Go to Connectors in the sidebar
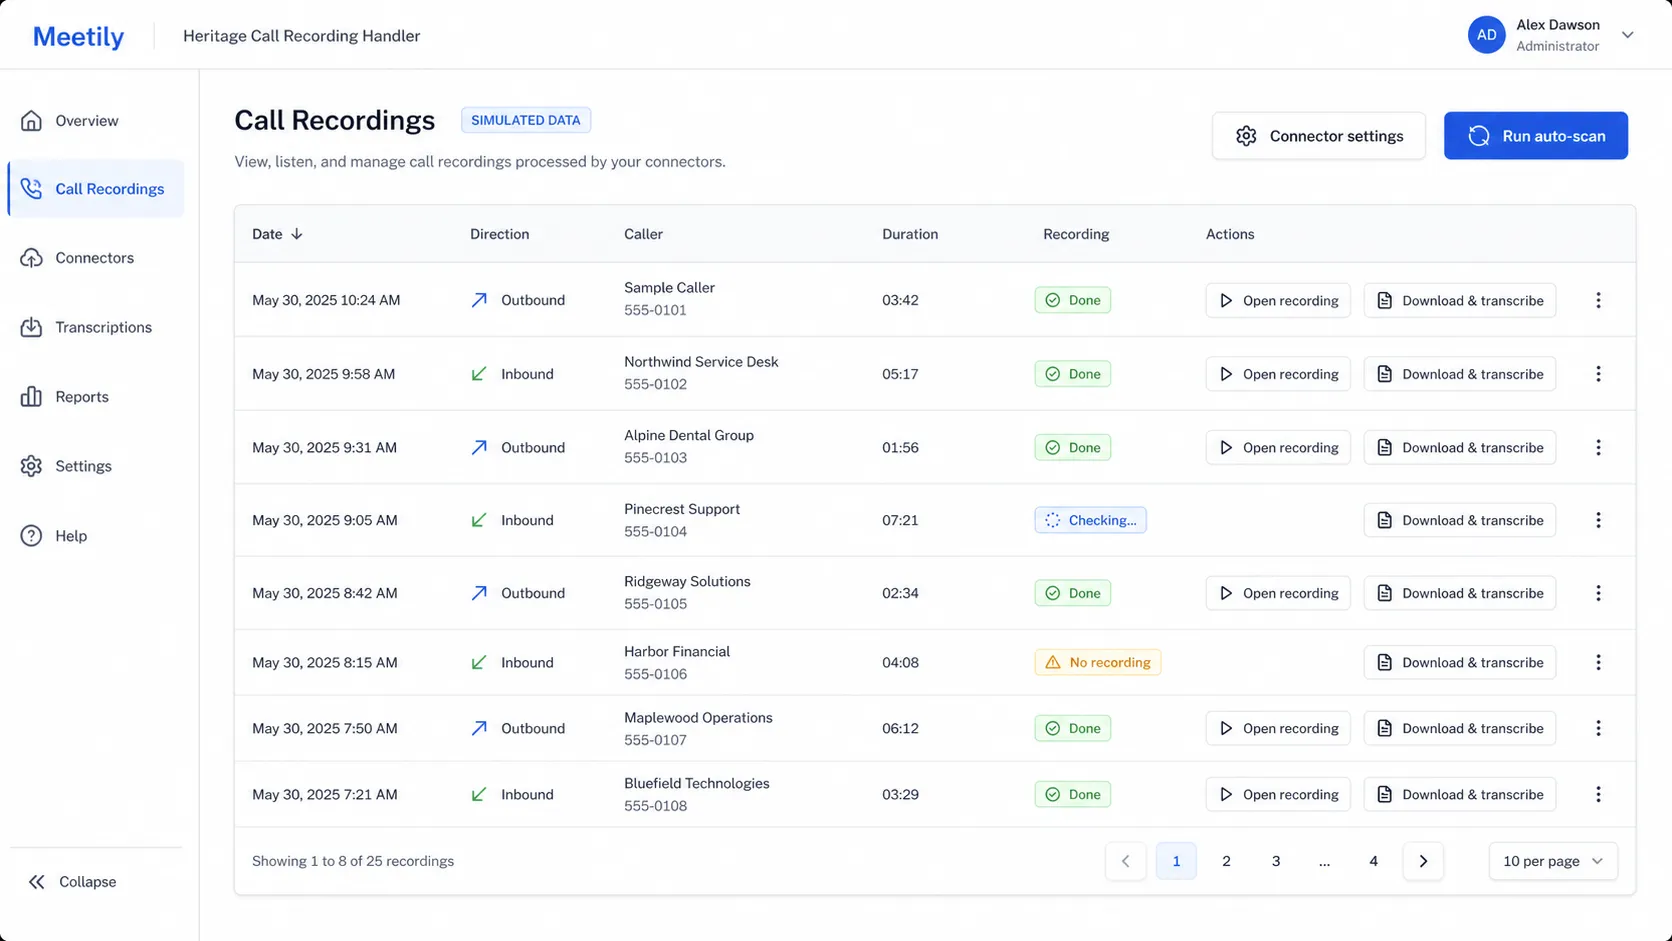 [96, 258]
